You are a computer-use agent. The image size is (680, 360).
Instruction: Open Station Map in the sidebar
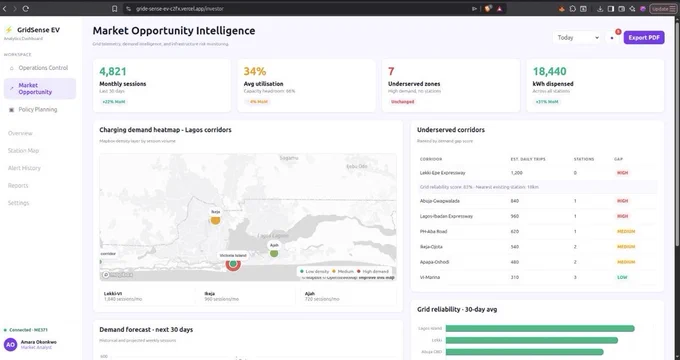[x=23, y=151]
